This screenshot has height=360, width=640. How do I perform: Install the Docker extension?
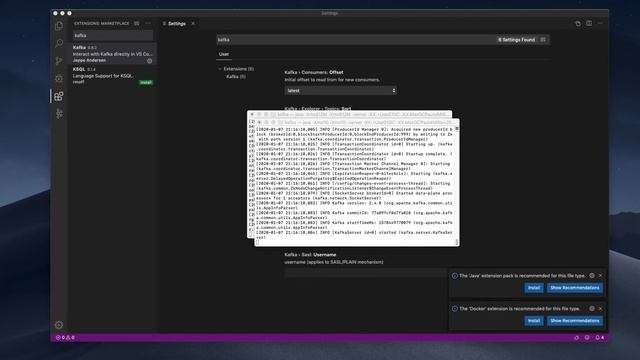pos(534,321)
